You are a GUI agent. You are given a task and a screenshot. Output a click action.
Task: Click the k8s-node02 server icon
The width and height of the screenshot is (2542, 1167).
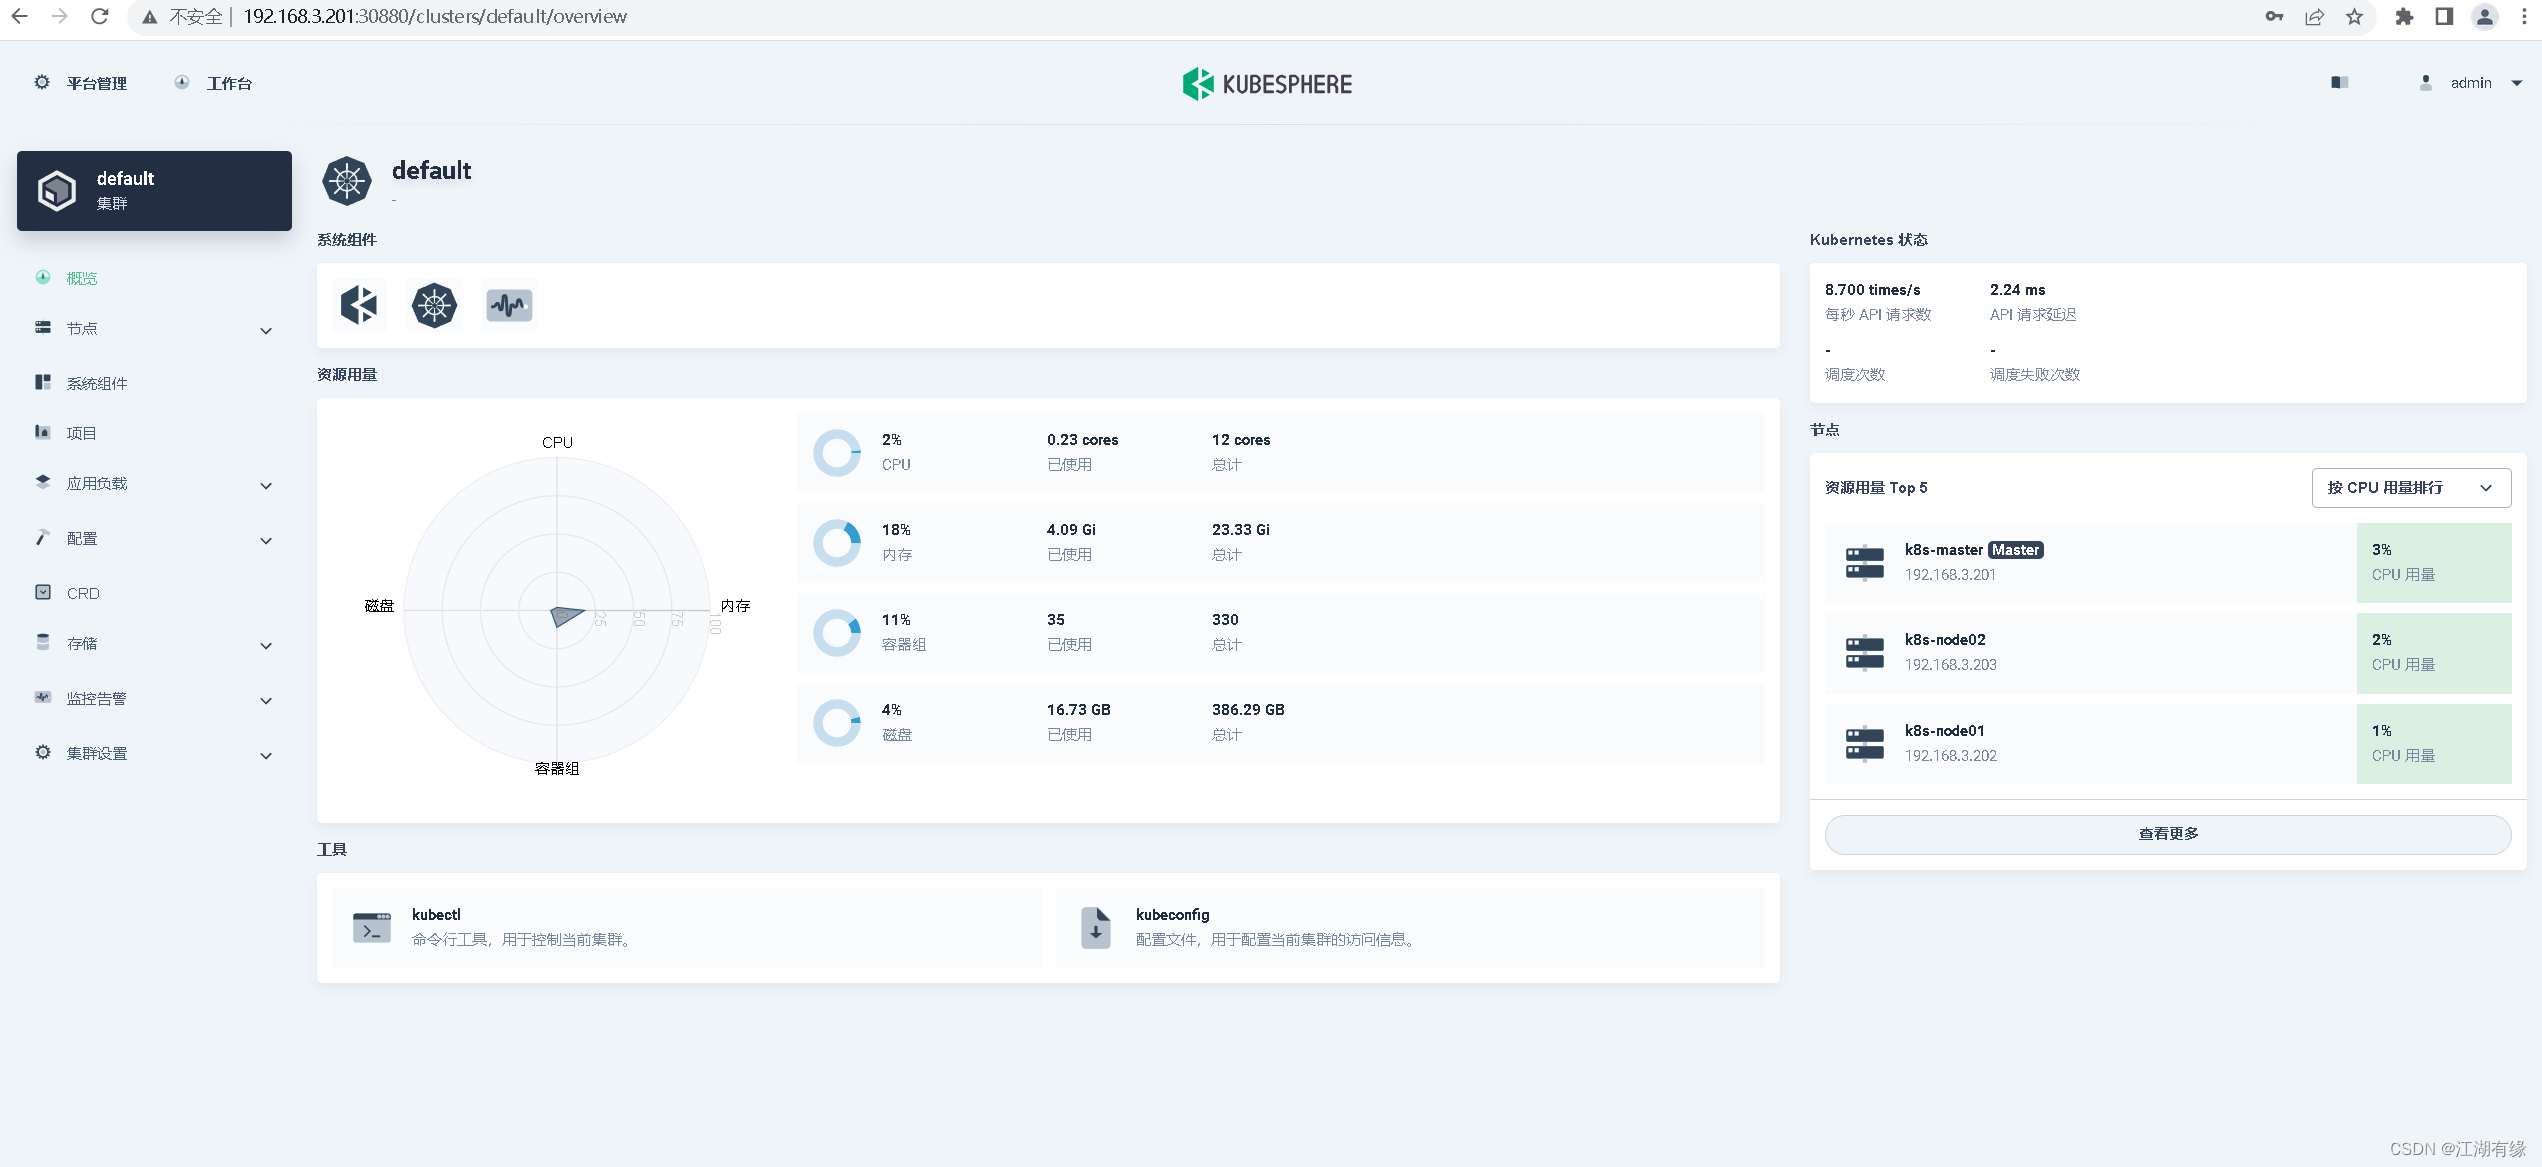(1863, 652)
